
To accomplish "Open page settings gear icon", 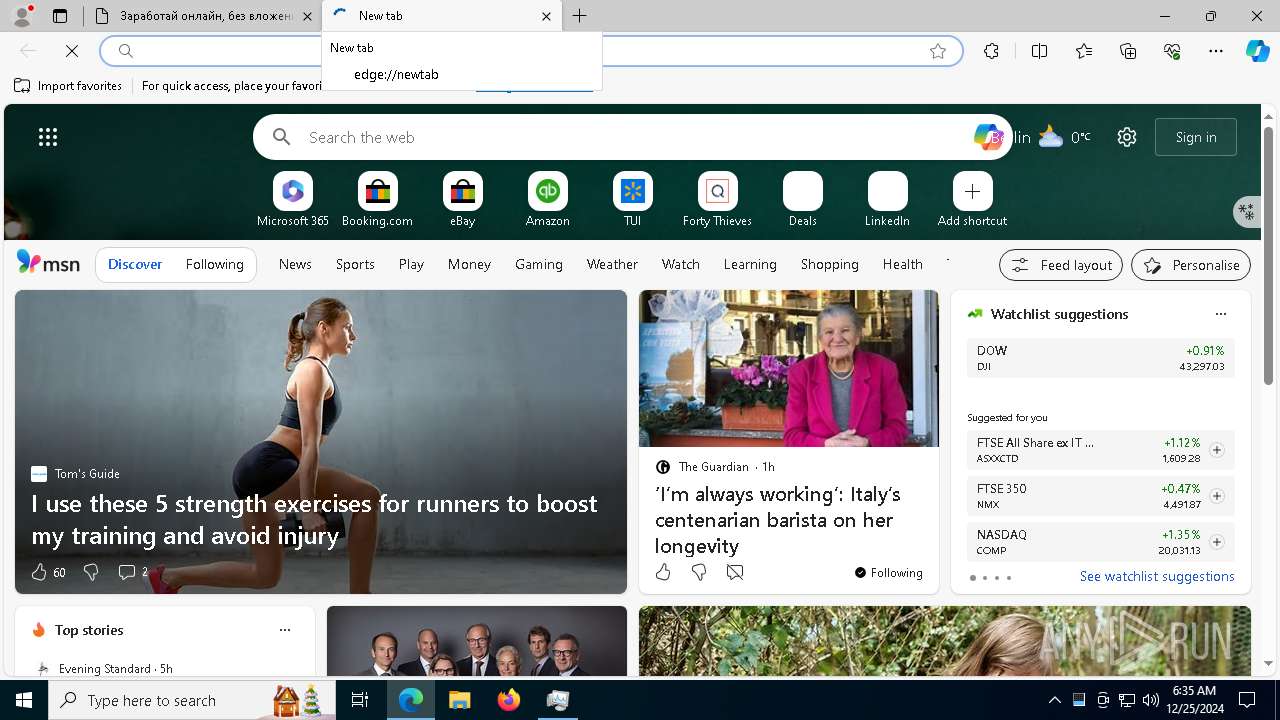I will click(1127, 137).
